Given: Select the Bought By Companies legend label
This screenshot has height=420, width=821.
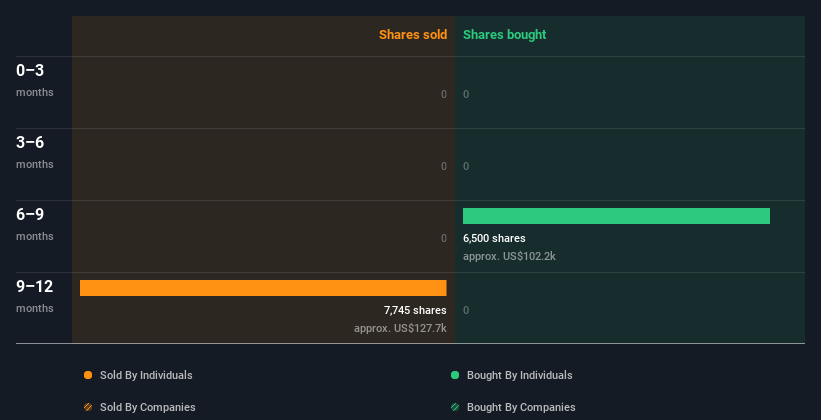Looking at the screenshot, I should 521,407.
